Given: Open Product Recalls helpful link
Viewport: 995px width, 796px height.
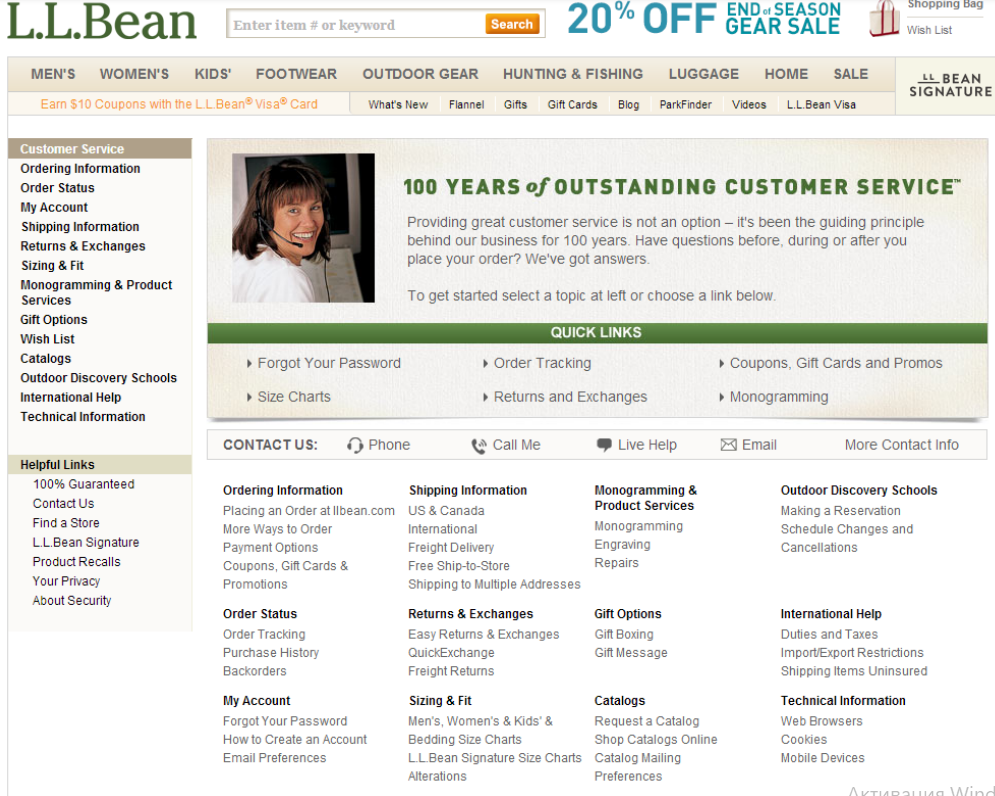Looking at the screenshot, I should coord(76,562).
